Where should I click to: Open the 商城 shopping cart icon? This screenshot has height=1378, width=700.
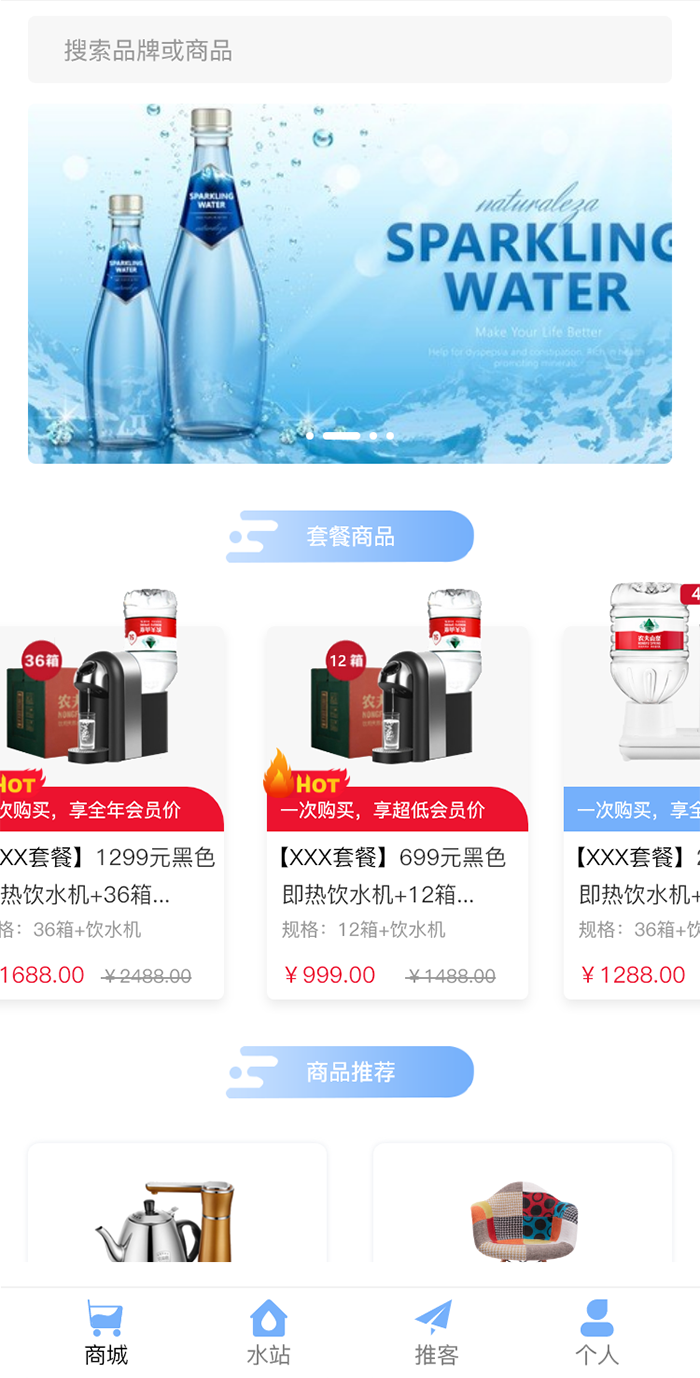[x=105, y=1318]
